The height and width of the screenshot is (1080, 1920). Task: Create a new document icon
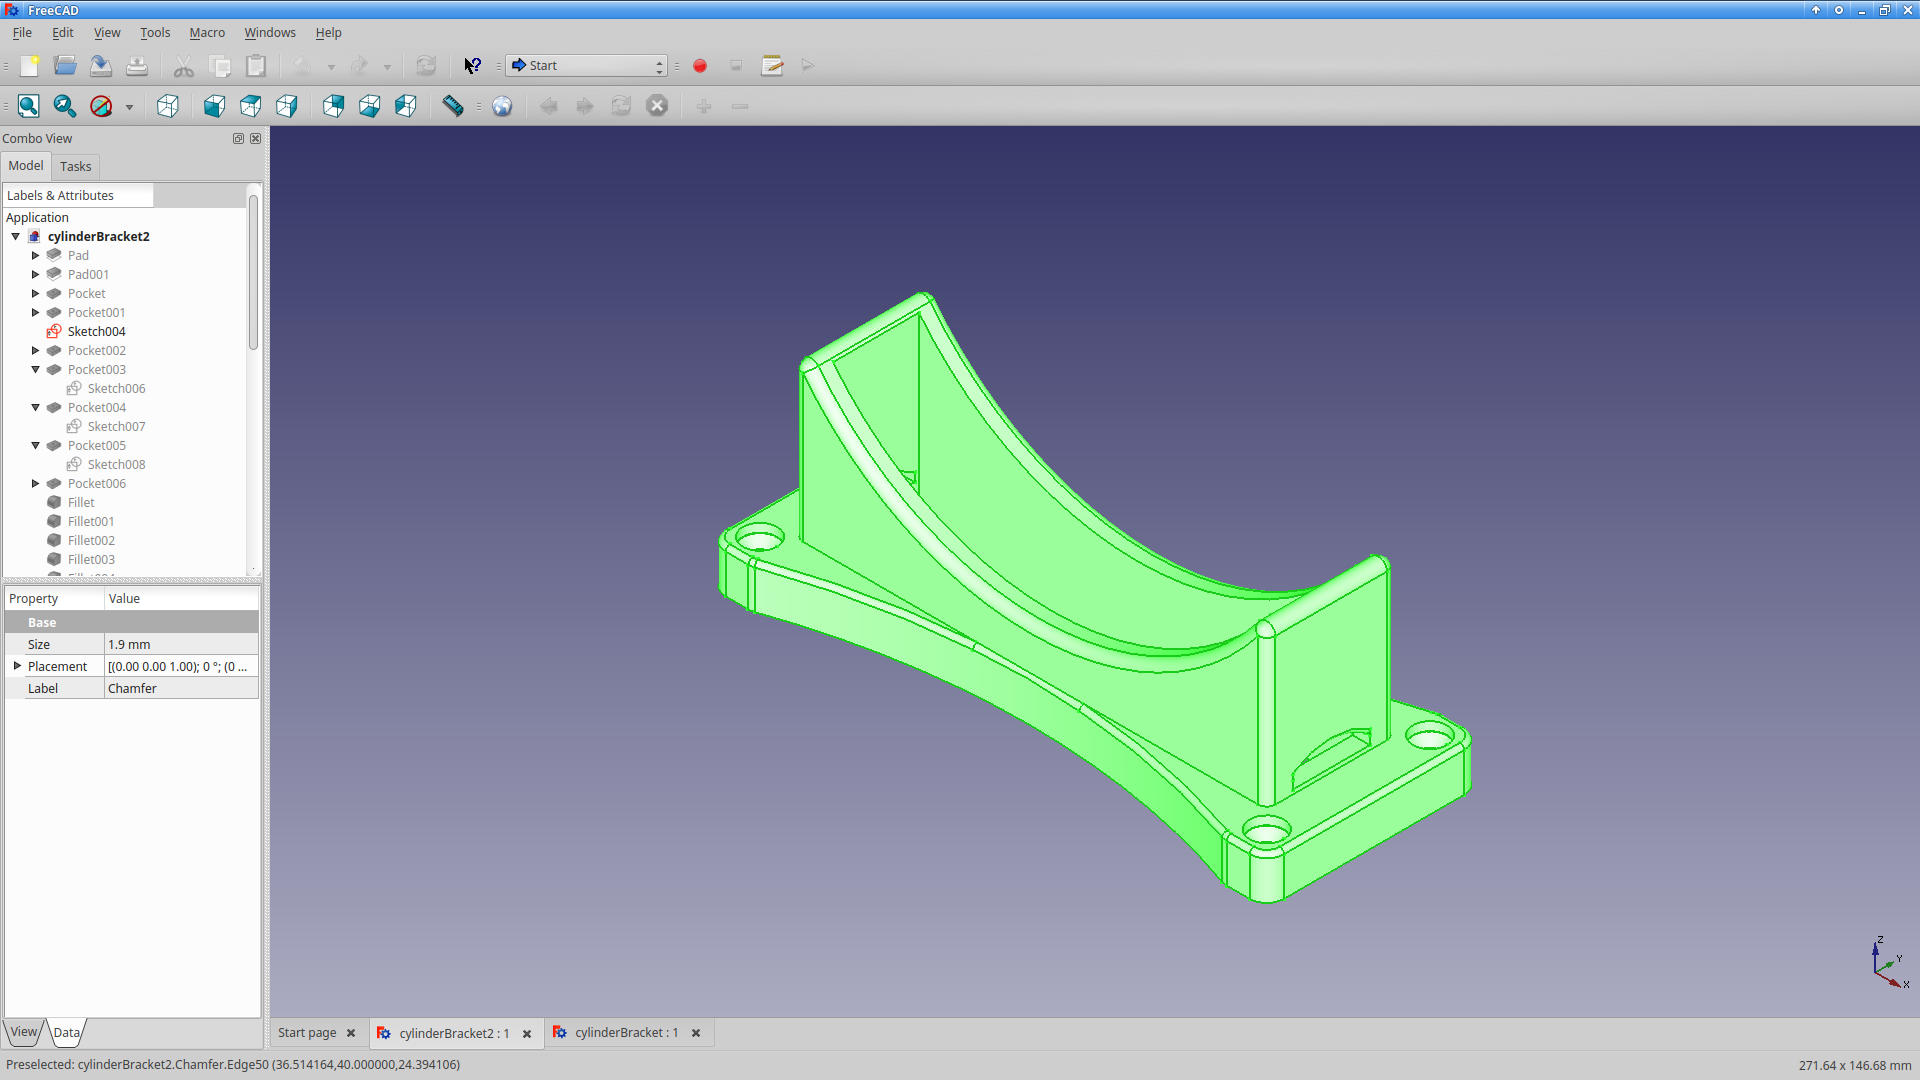pos(29,66)
